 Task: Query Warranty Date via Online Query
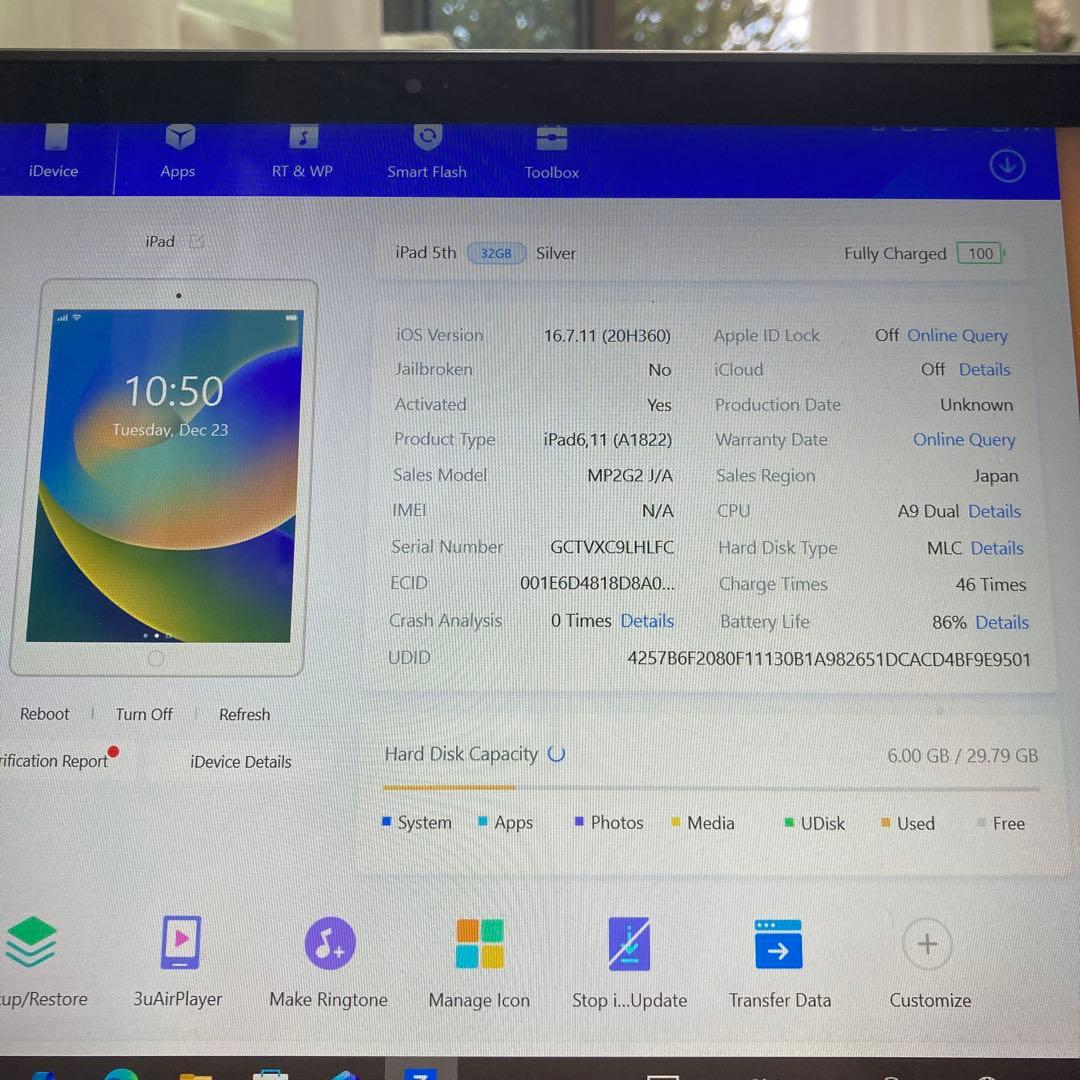(964, 439)
